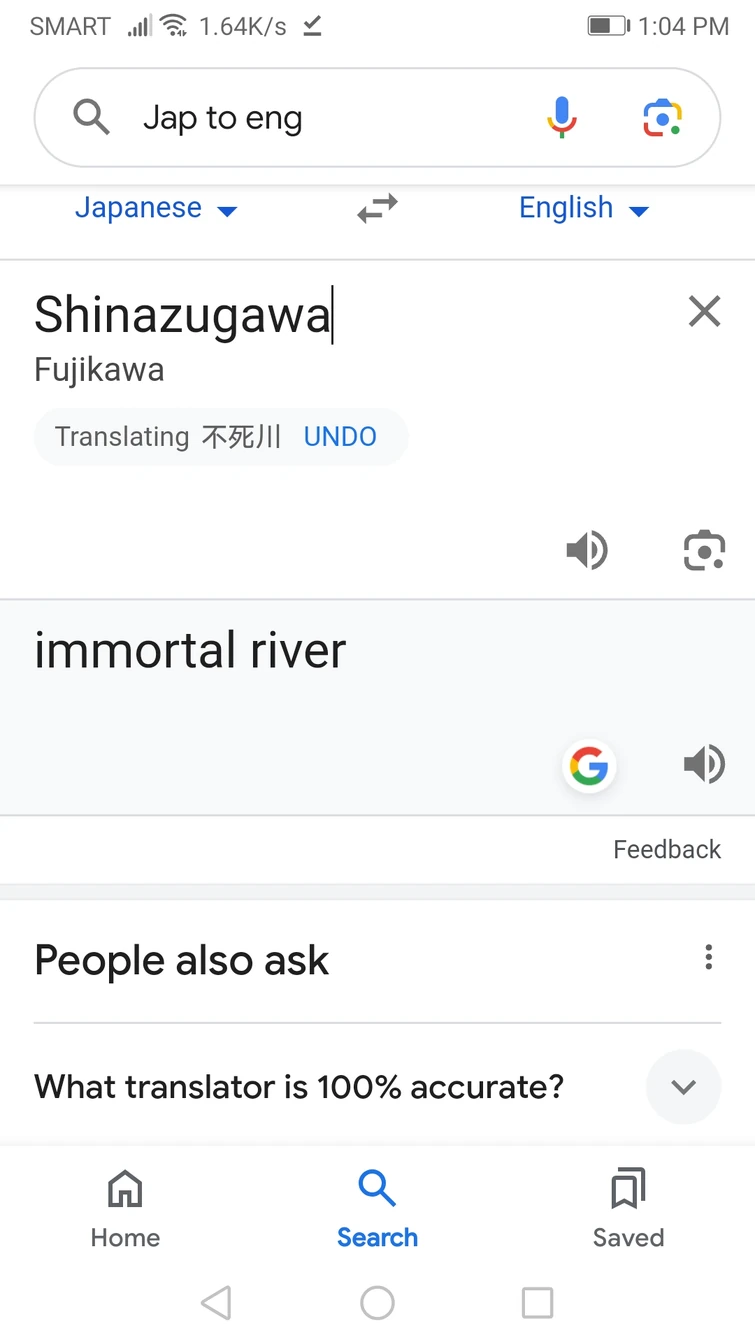Open Google Lens camera search

662,118
